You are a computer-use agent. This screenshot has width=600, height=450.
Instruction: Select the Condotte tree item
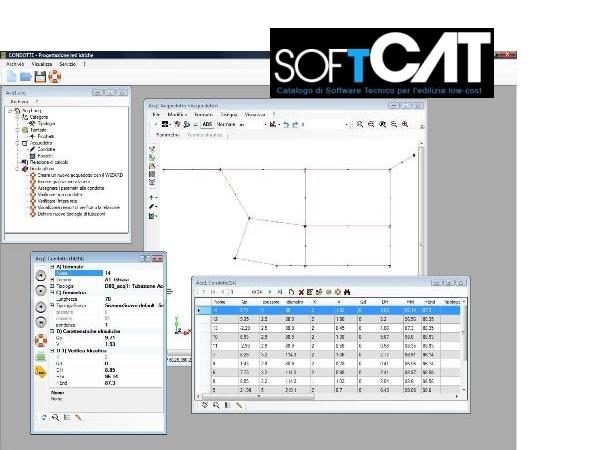tap(46, 149)
